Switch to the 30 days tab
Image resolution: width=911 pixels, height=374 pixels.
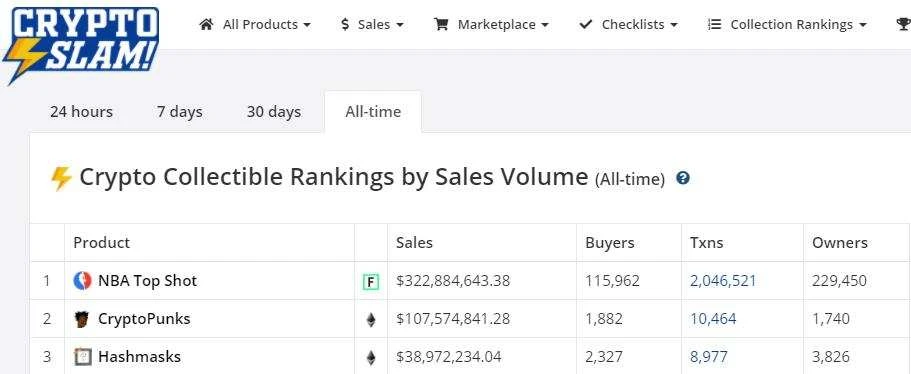coord(274,112)
